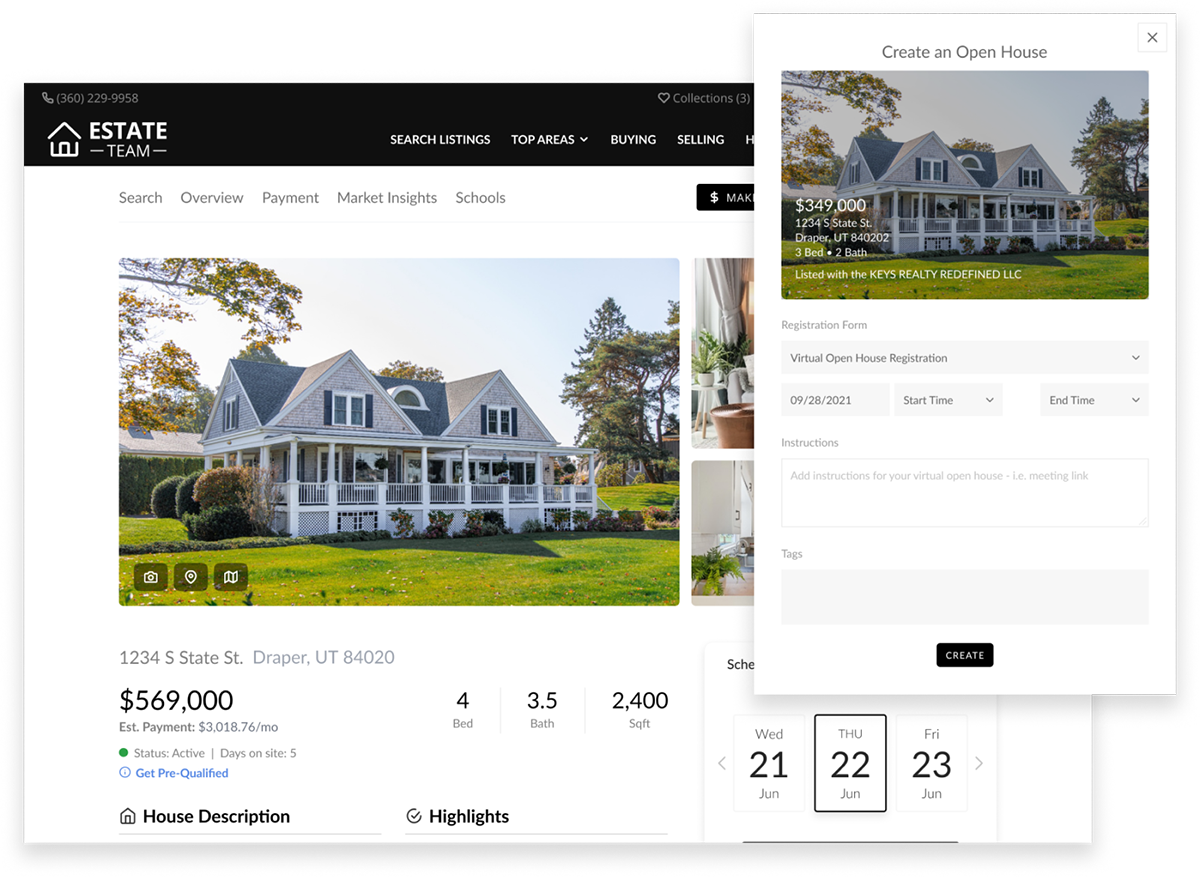Click the Instructions text area
This screenshot has height=878, width=1200.
point(965,492)
